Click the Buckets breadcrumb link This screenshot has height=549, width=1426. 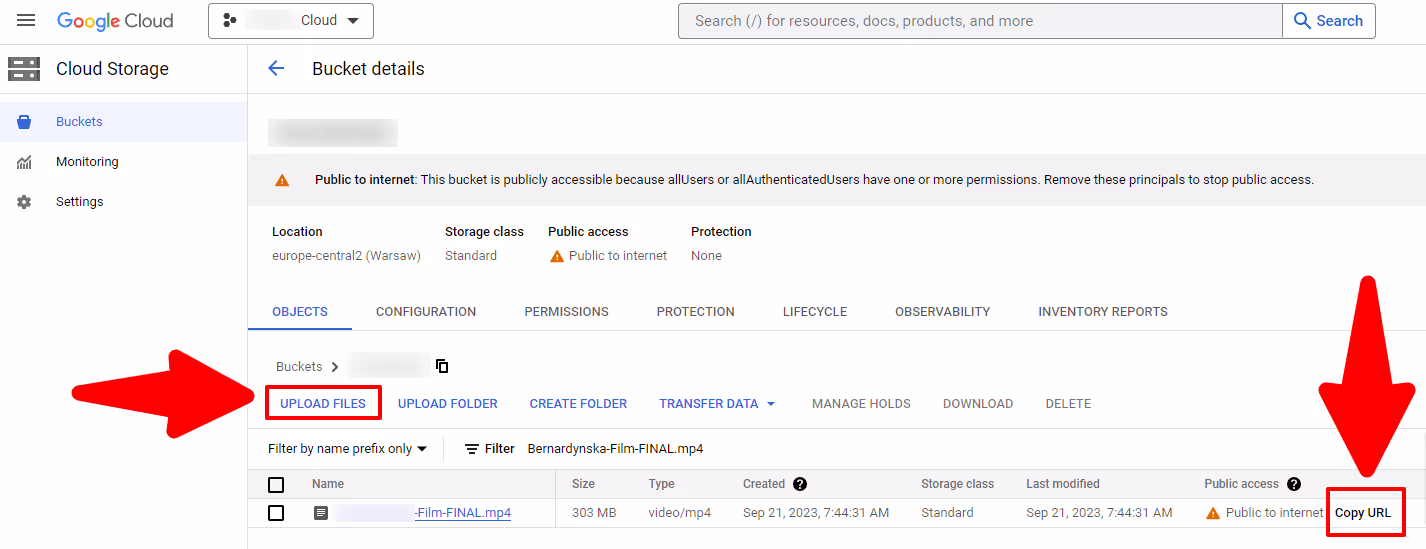click(299, 367)
